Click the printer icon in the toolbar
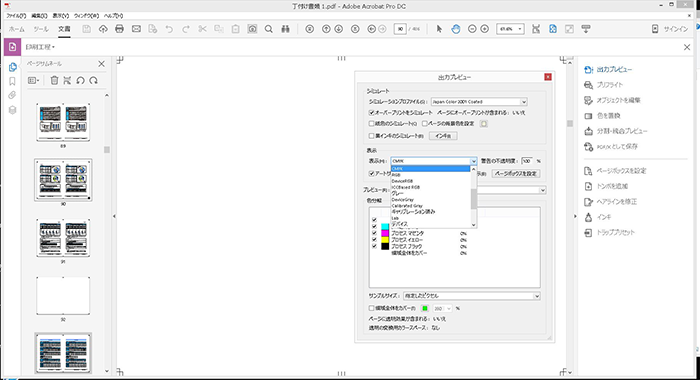700x380 pixels. point(119,29)
